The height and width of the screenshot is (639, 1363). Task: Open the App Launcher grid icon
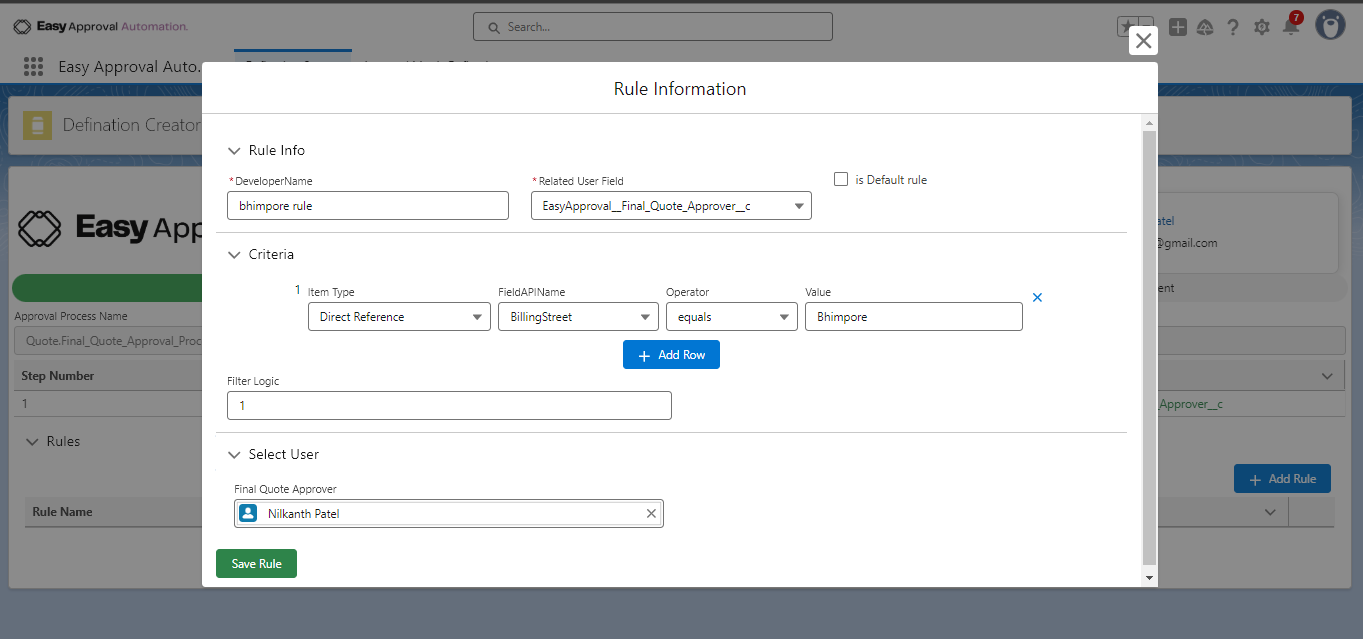(x=33, y=67)
